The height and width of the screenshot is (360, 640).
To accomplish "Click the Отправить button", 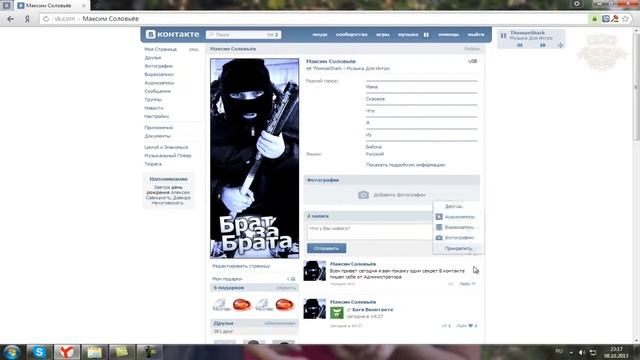I will click(327, 248).
